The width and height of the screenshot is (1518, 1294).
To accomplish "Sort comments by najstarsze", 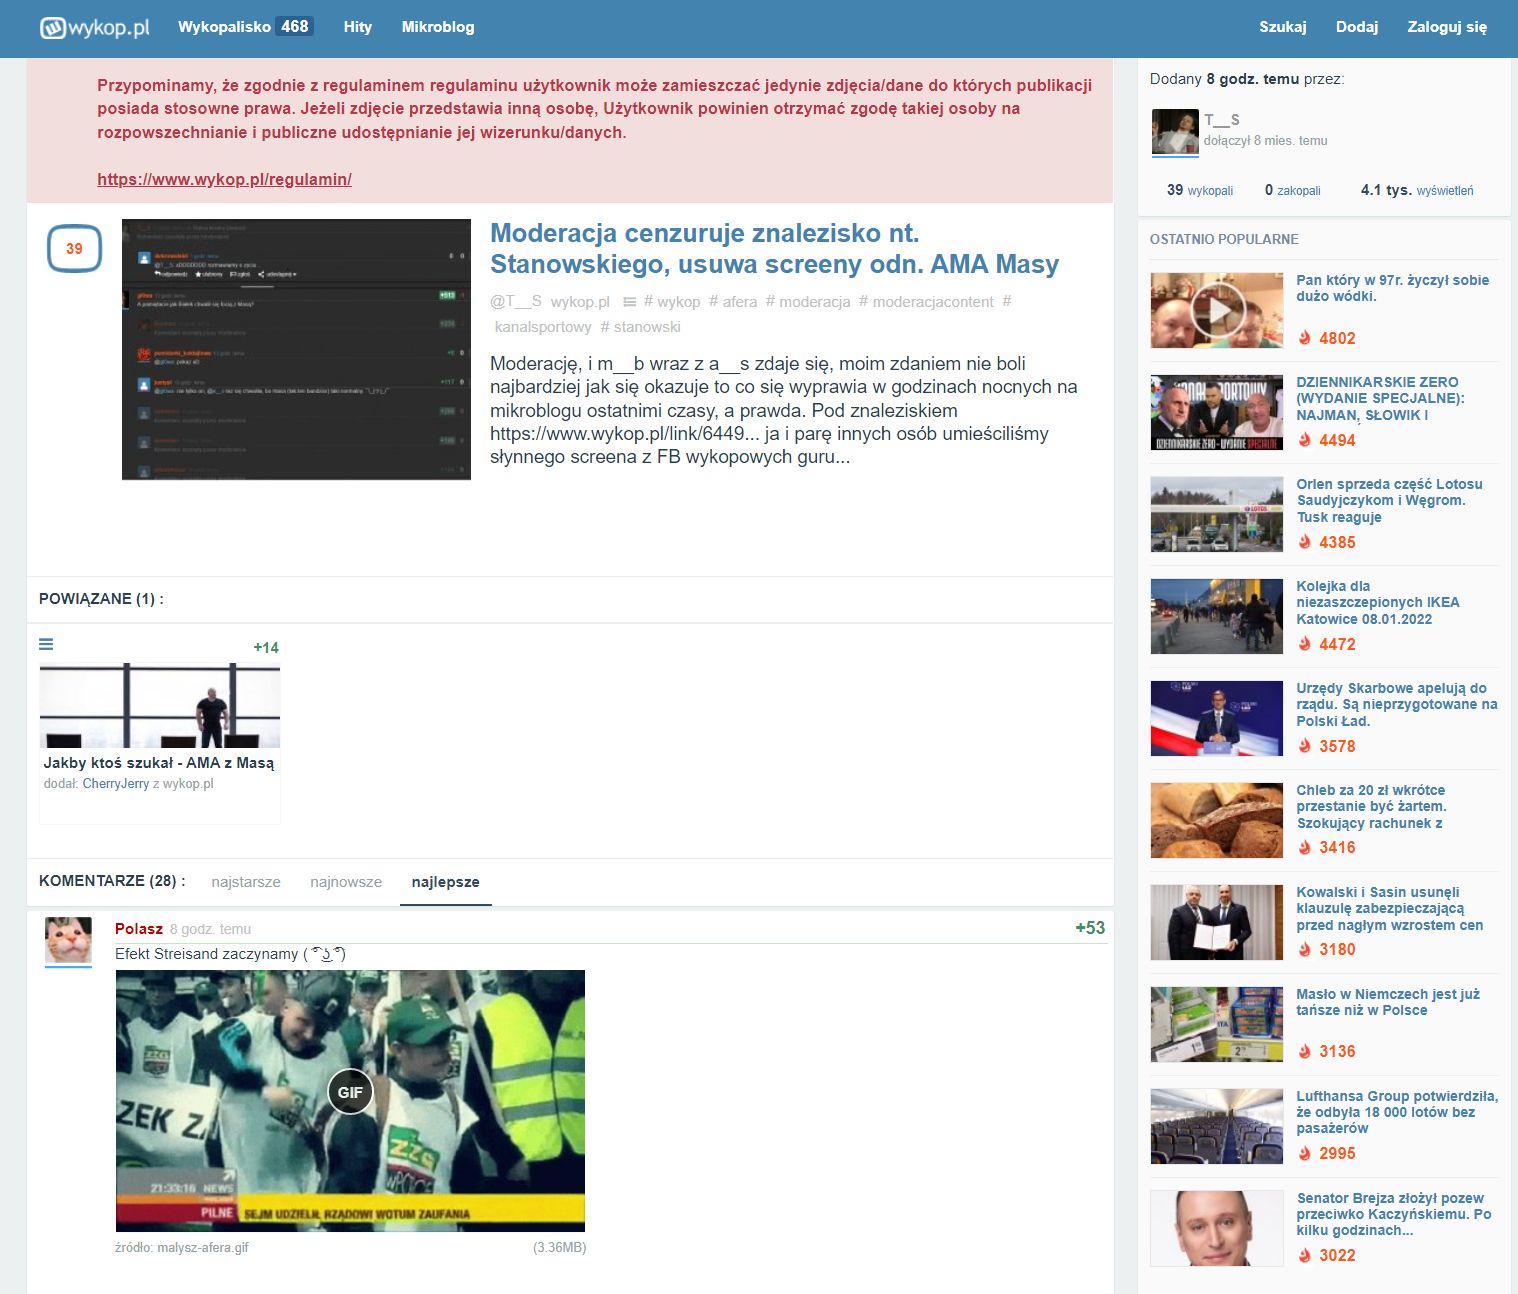I will [246, 882].
